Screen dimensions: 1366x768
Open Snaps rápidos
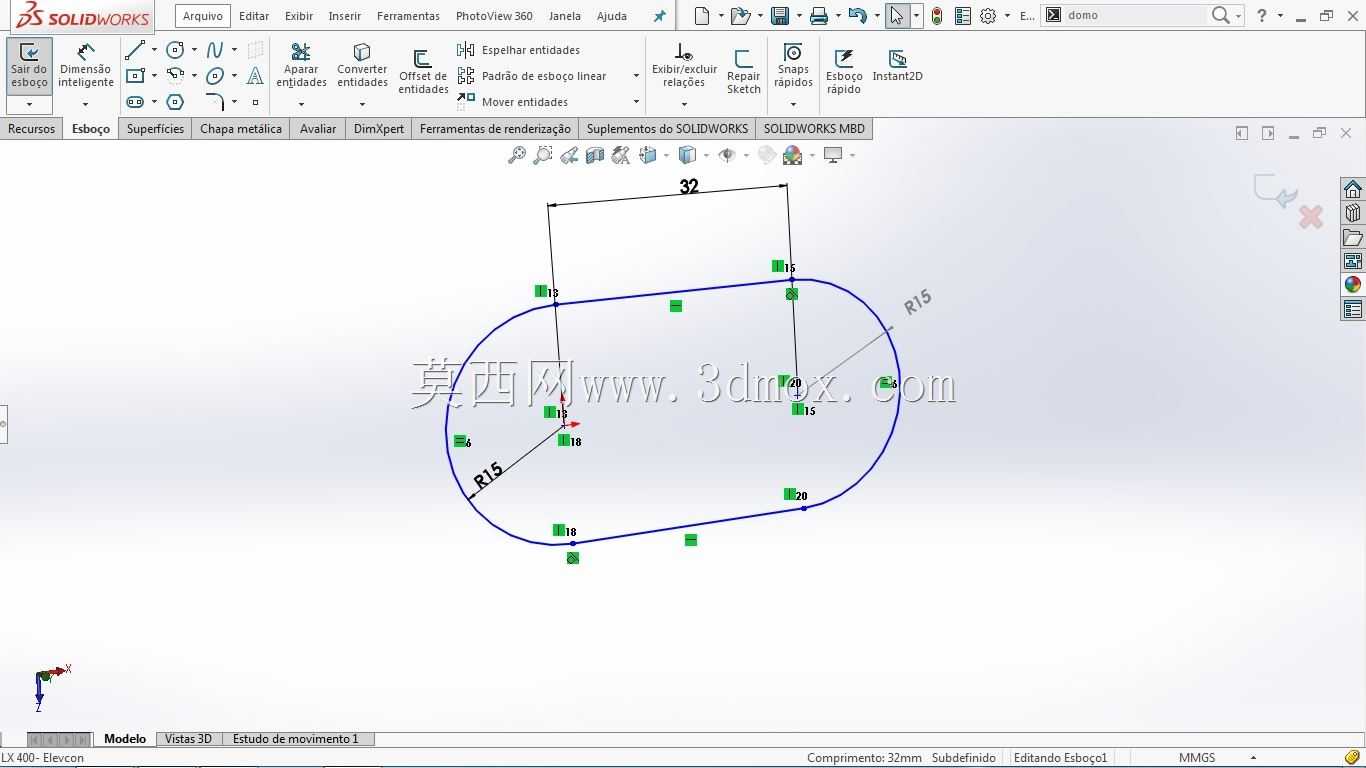pos(793,66)
